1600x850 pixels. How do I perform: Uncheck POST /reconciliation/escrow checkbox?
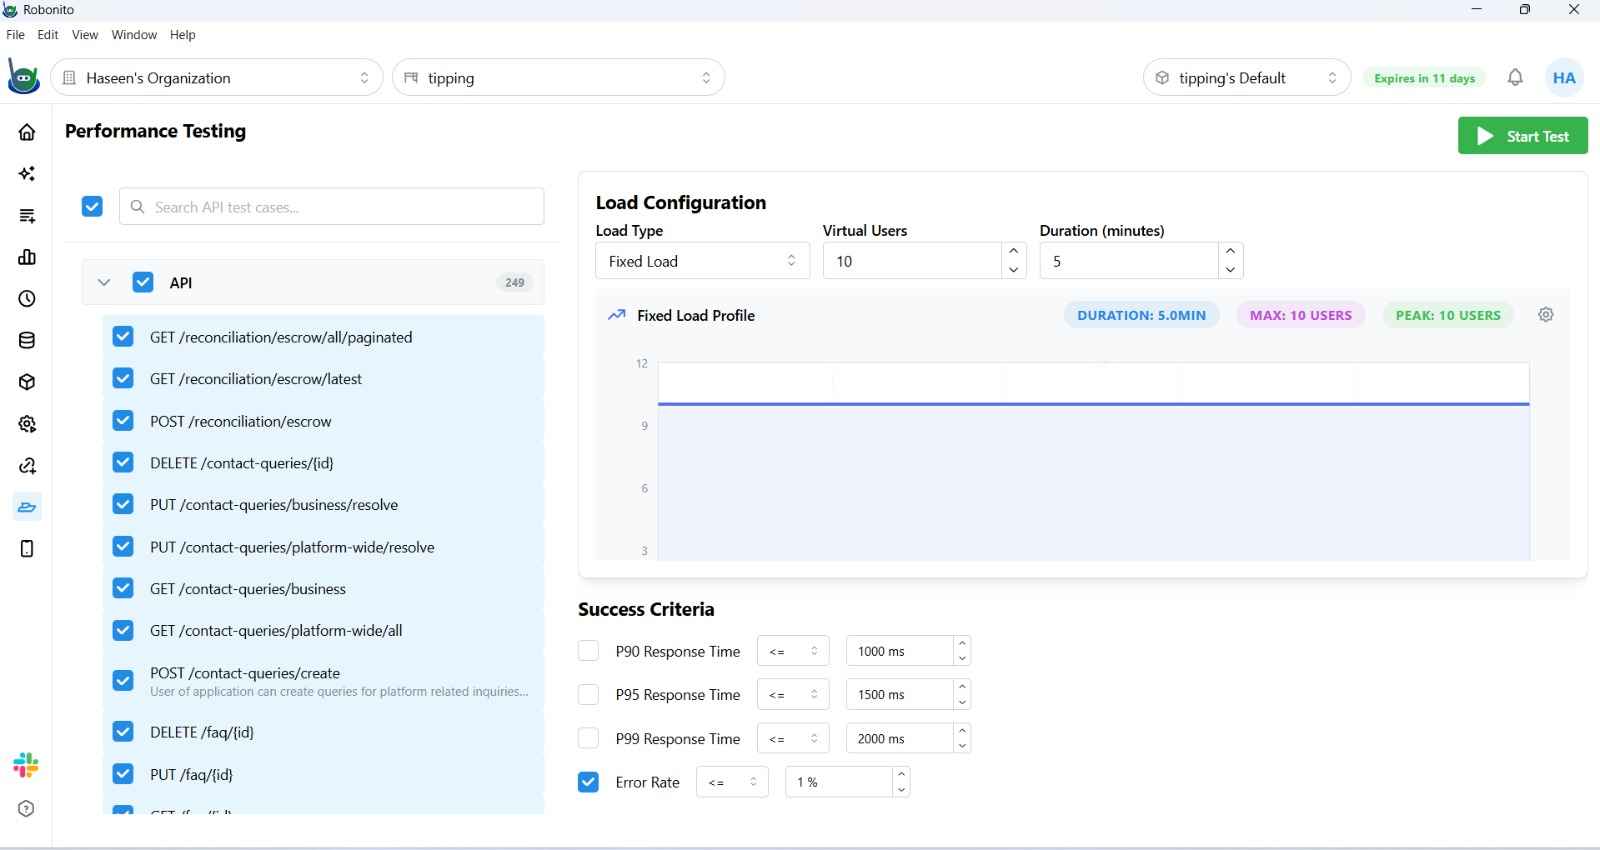pyautogui.click(x=123, y=421)
